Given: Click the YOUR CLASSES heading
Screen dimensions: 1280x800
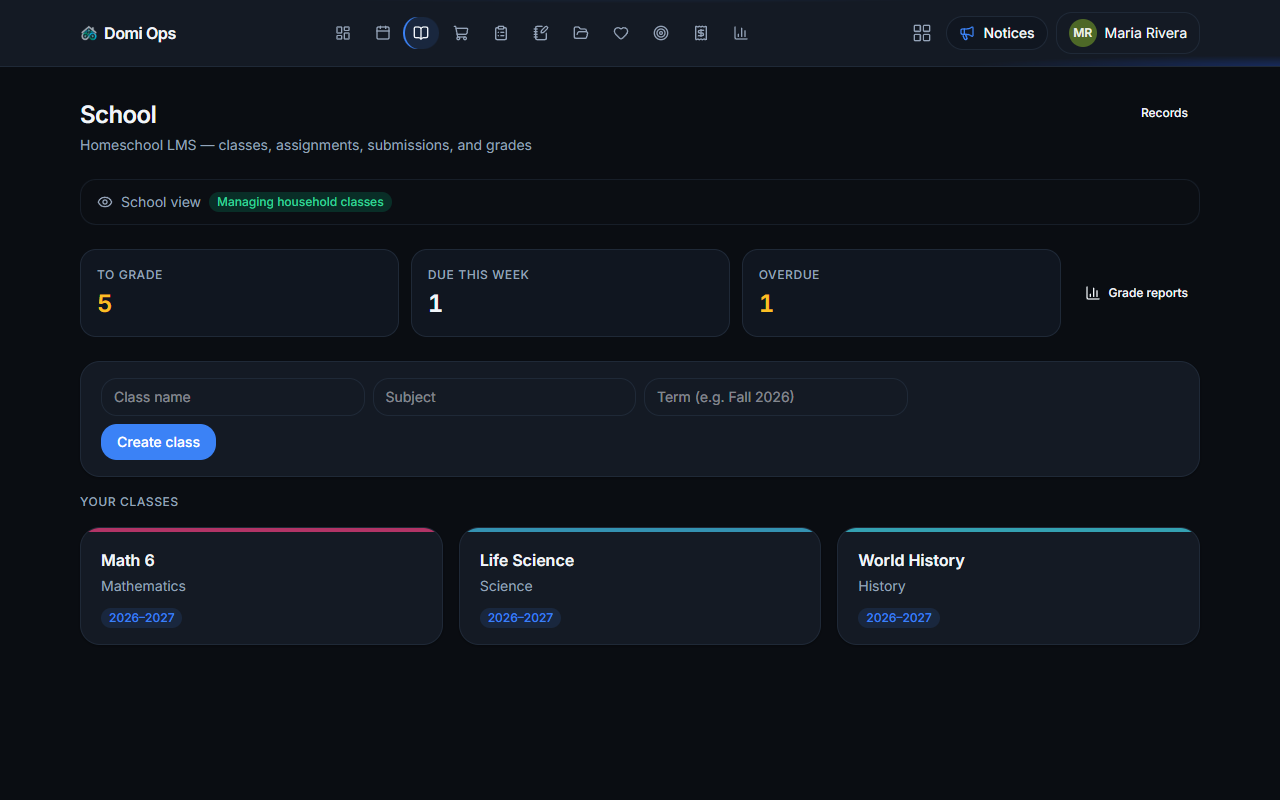Looking at the screenshot, I should [x=129, y=502].
